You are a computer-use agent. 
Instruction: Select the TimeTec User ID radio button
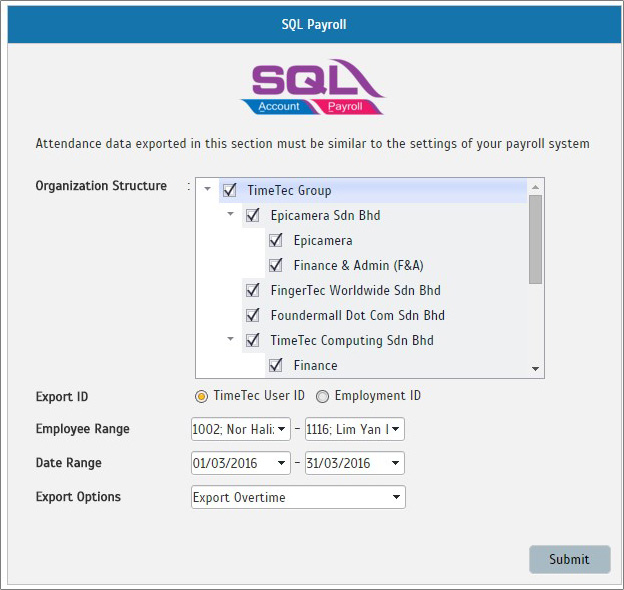point(201,396)
